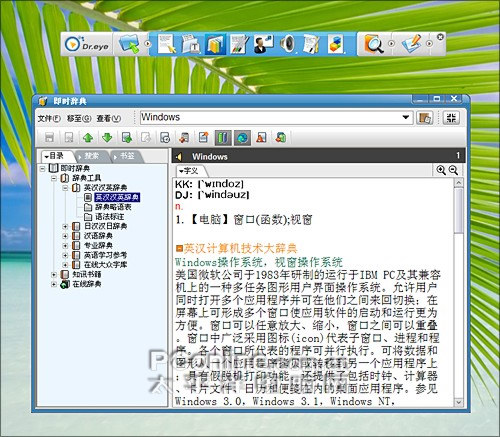Open the 移至(G) menu
Screen dimensions: 500x437
79,118
